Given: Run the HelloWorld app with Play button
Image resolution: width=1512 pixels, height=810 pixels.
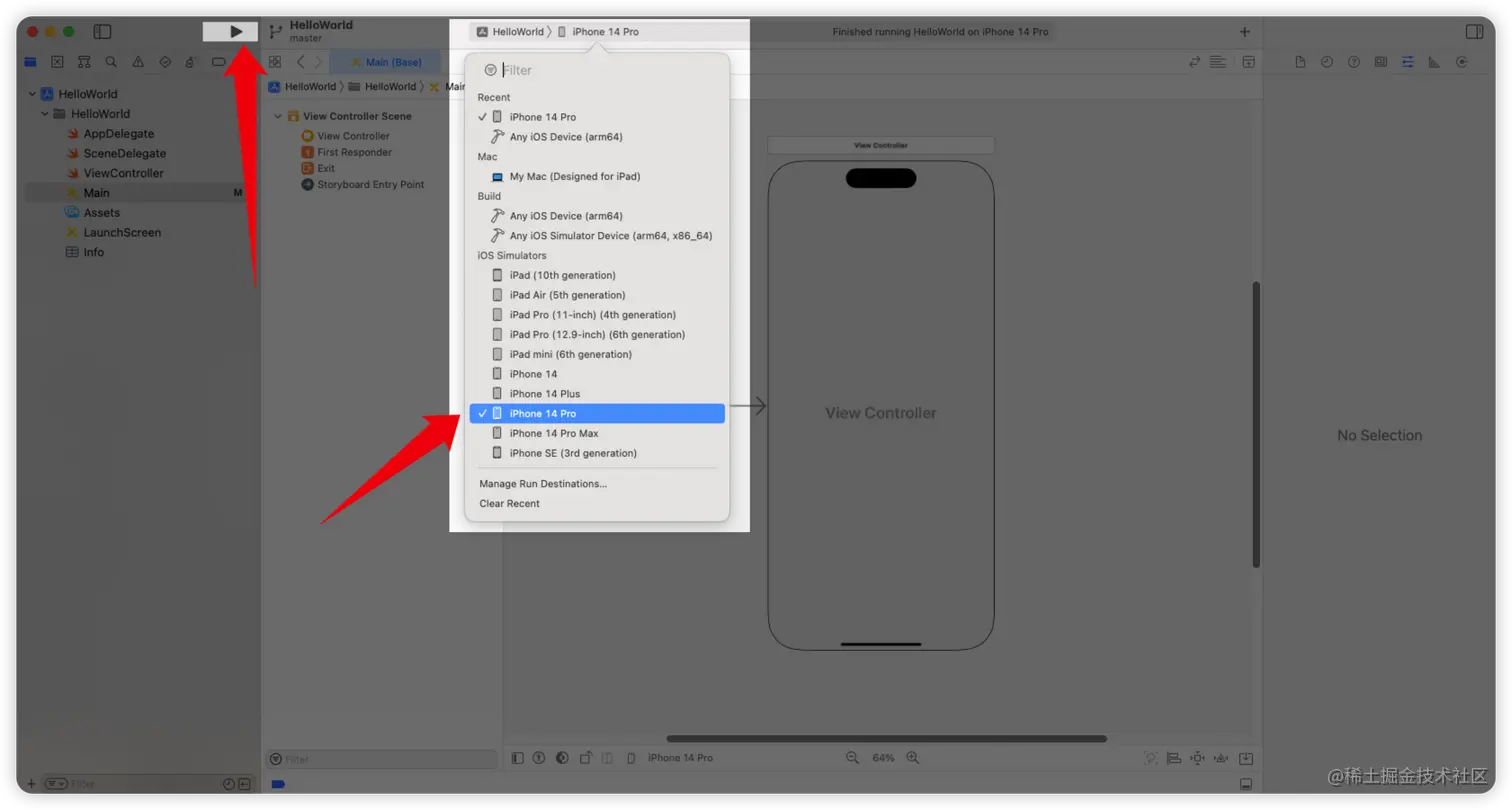Looking at the screenshot, I should pyautogui.click(x=236, y=32).
